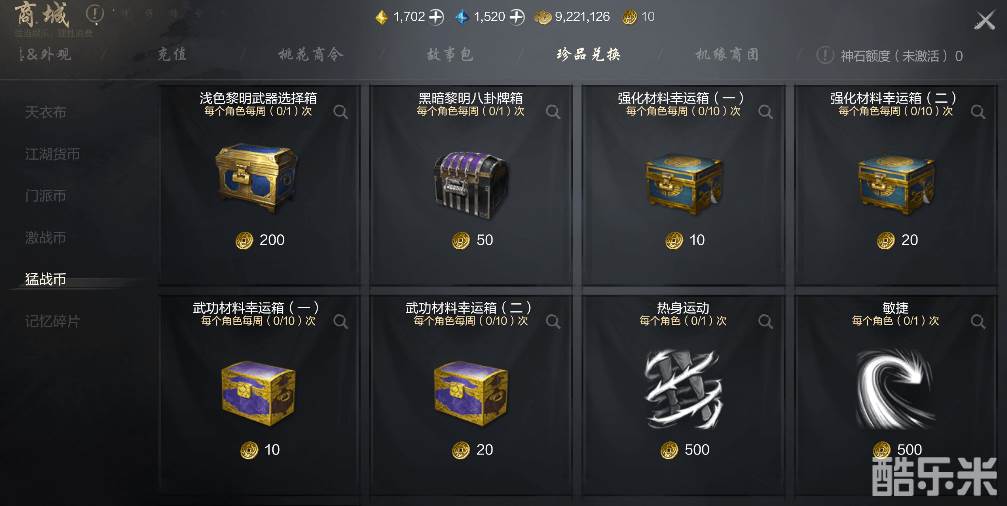The image size is (1007, 506).
Task: Select the 敏捷 swirl skill icon
Action: coord(895,388)
